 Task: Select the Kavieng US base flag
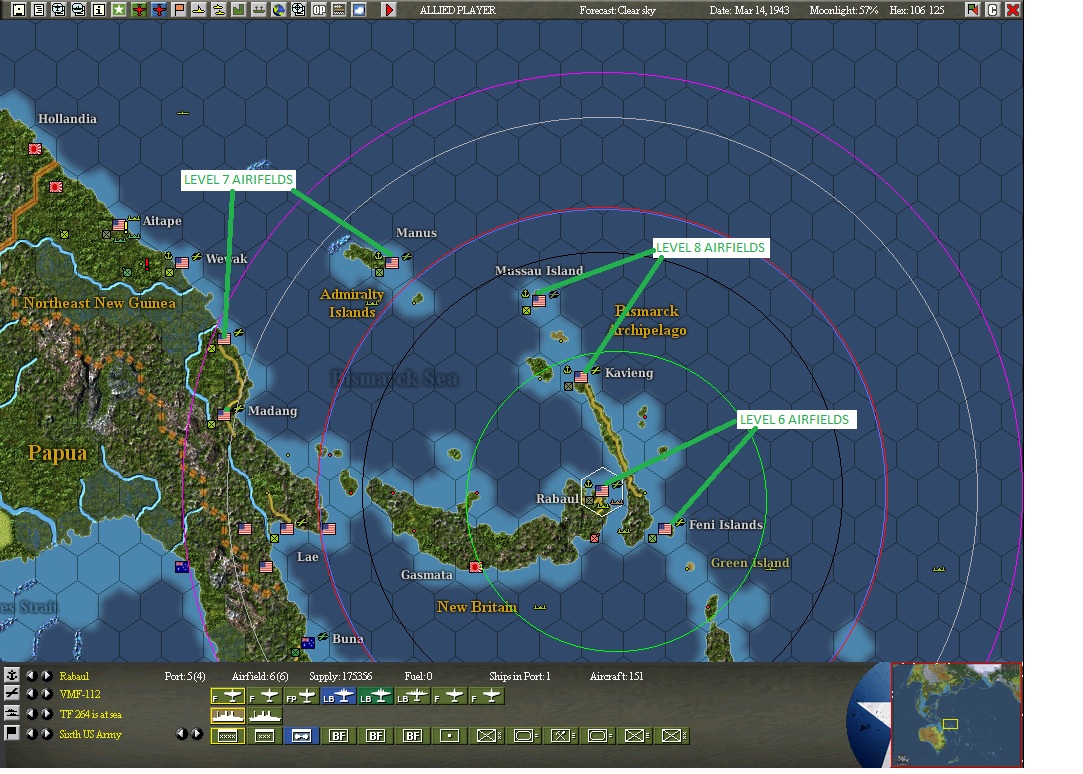pos(581,377)
